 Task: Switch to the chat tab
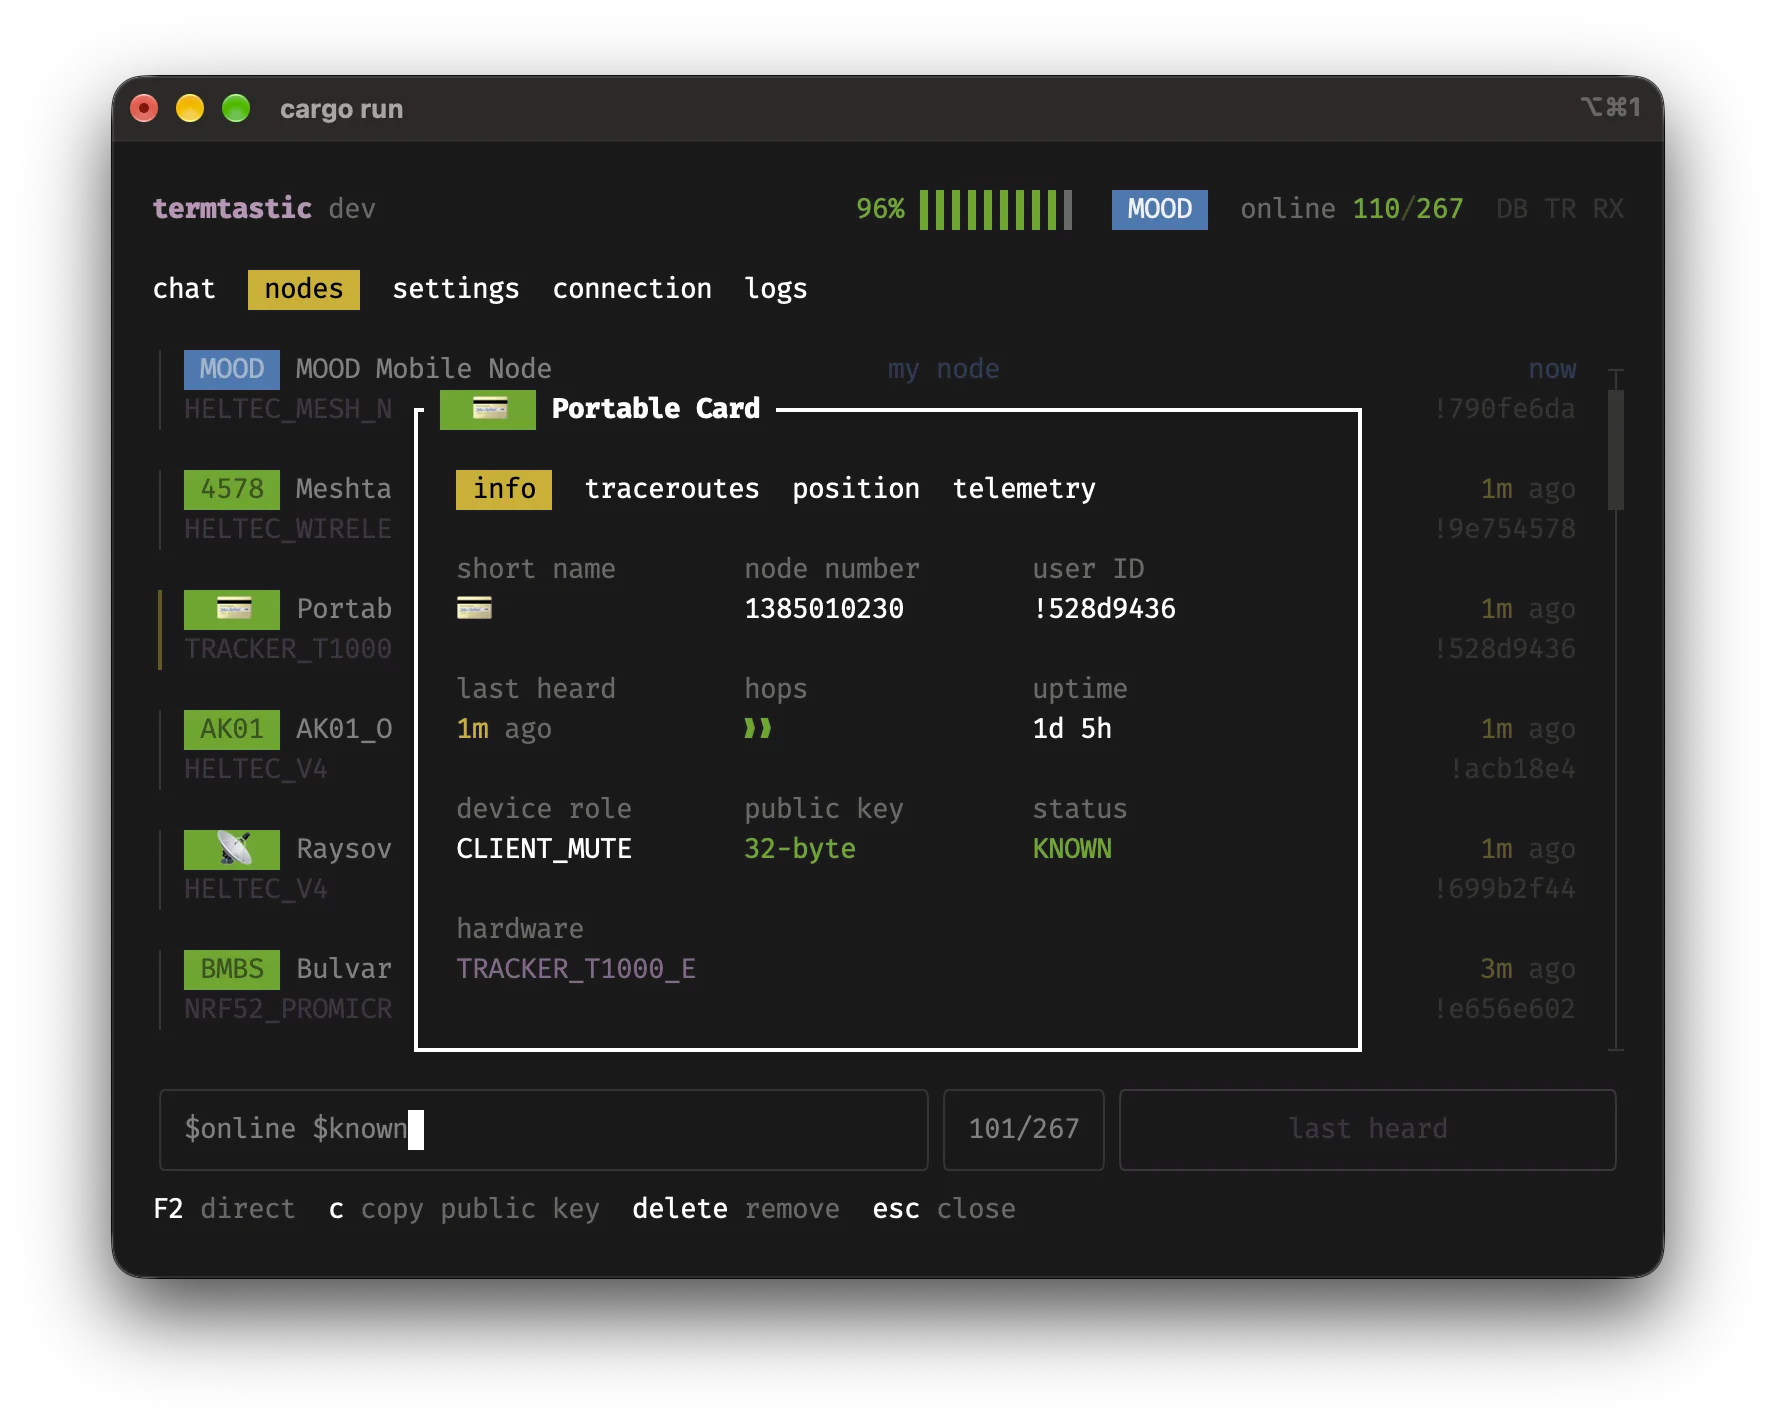click(184, 289)
